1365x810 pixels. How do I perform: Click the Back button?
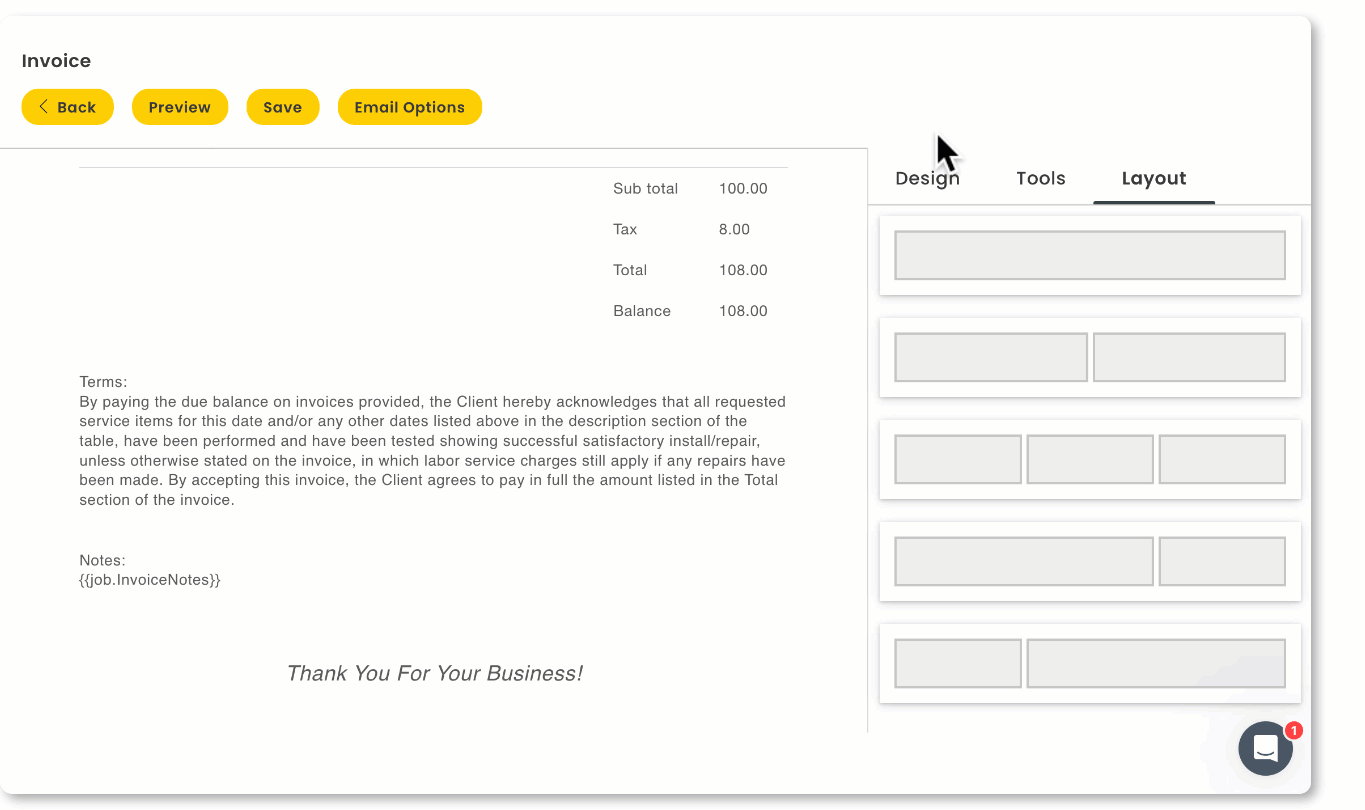tap(67, 107)
